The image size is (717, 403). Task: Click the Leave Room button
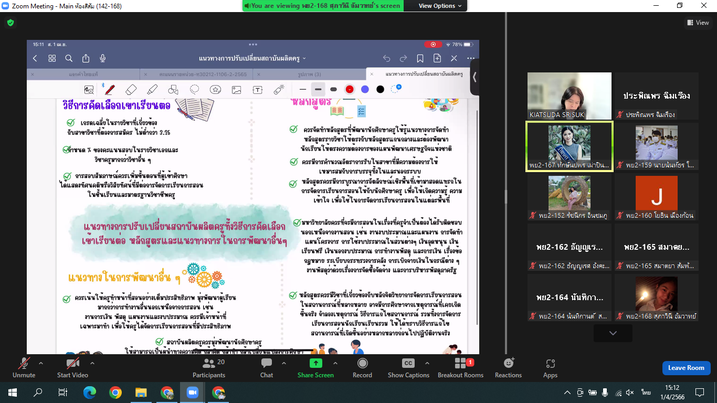(685, 368)
